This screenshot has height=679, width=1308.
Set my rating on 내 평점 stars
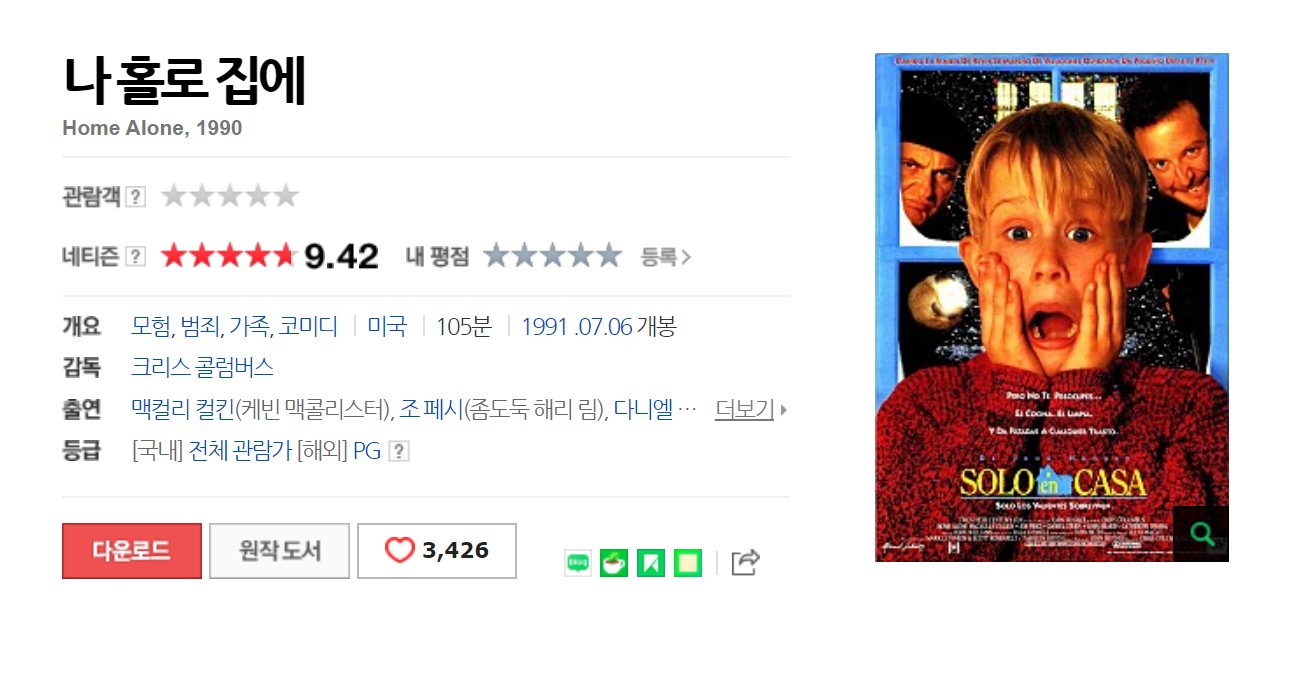click(x=553, y=257)
